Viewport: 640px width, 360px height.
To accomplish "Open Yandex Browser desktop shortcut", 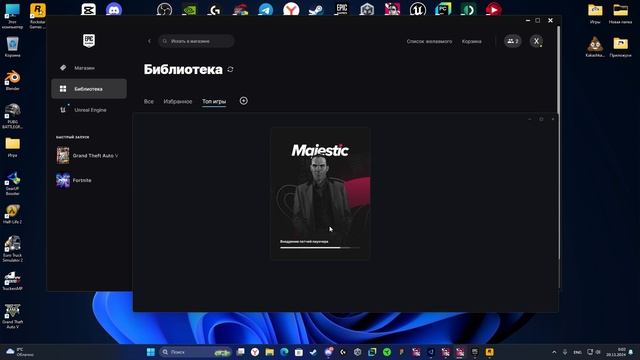I will [x=291, y=9].
